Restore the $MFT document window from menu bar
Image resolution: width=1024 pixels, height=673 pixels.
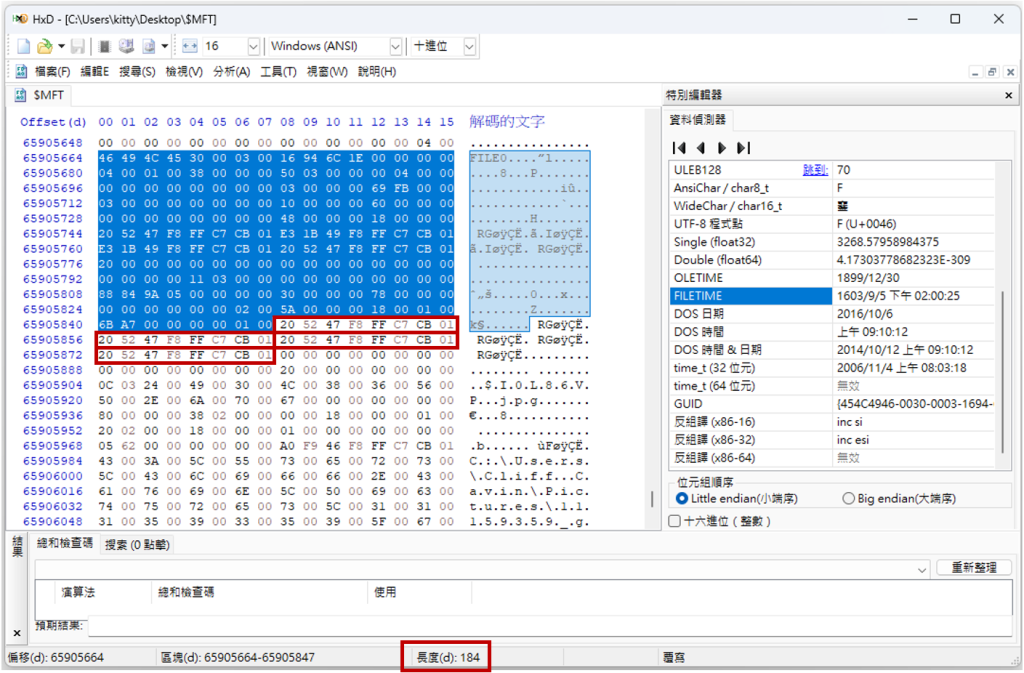[992, 72]
